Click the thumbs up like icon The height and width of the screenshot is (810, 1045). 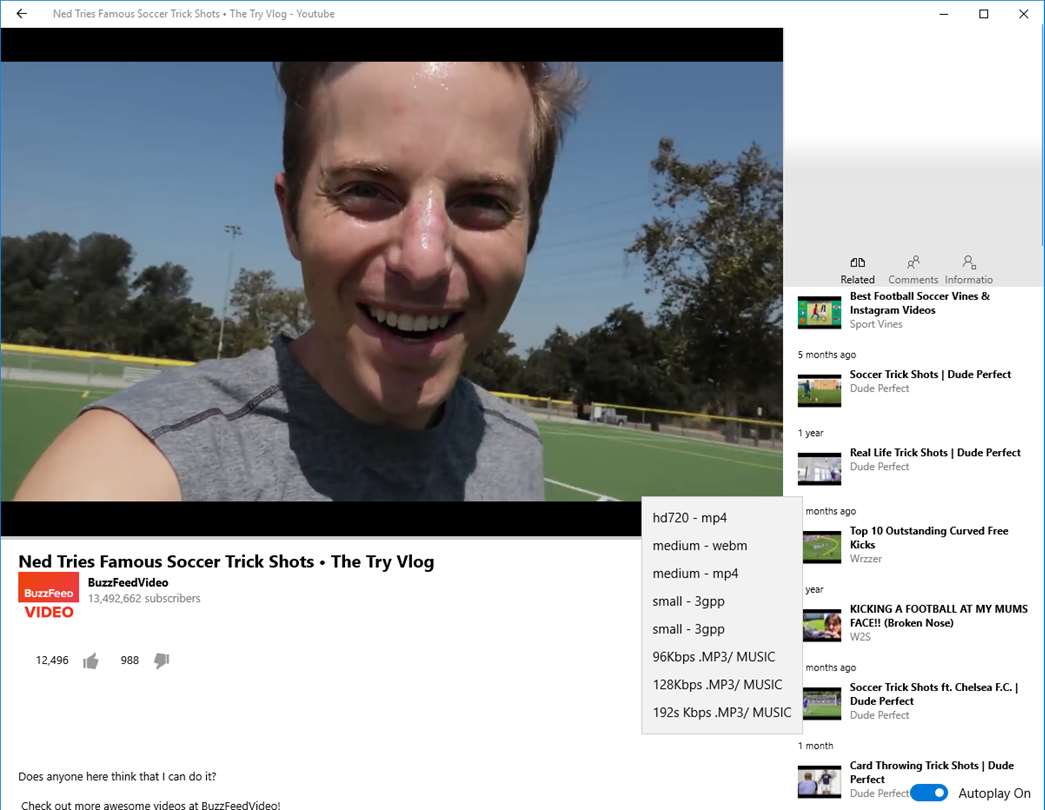91,661
